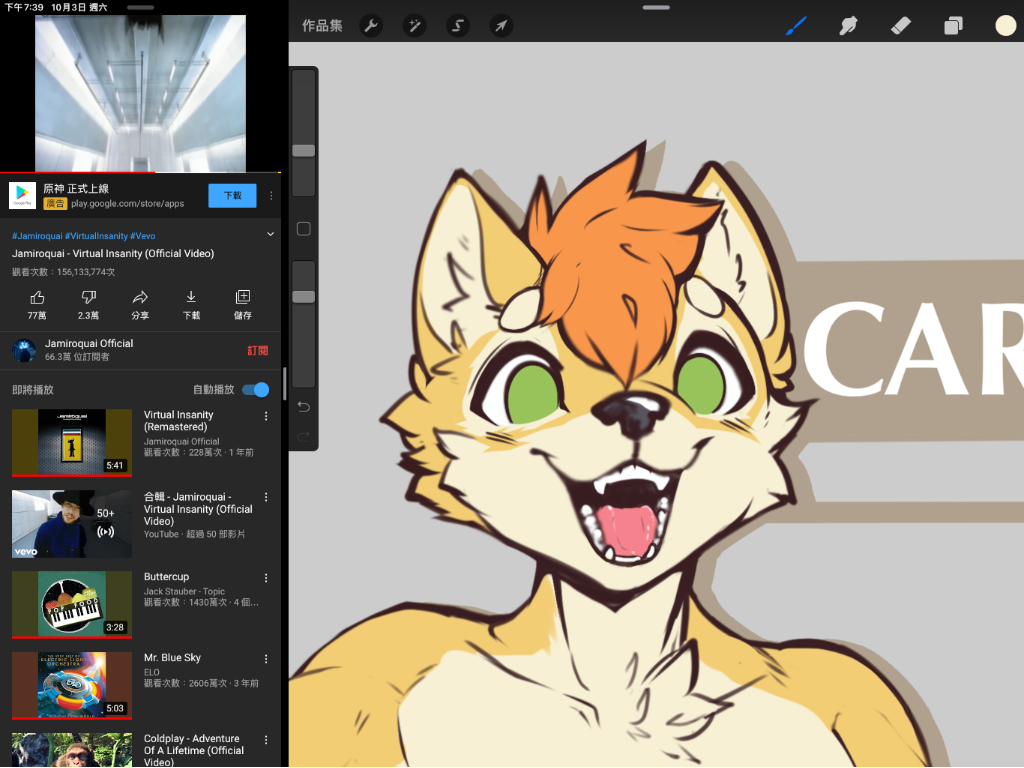Tap the play.google.com/store/apps ad URL
This screenshot has width=1024, height=768.
tap(127, 204)
